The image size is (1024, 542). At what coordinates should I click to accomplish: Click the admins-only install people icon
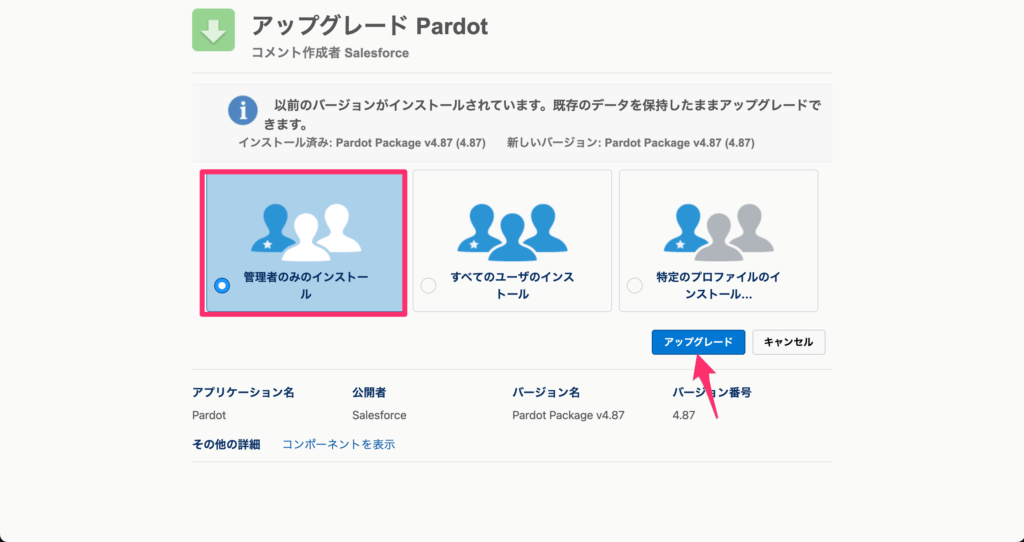(x=306, y=232)
